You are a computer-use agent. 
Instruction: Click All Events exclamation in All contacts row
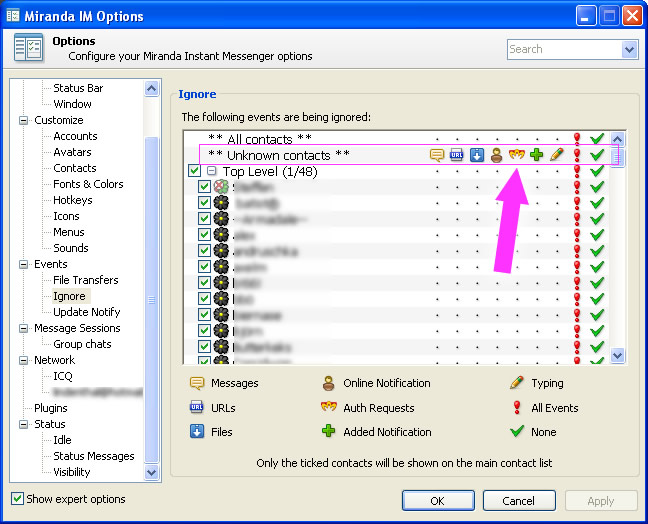point(577,138)
